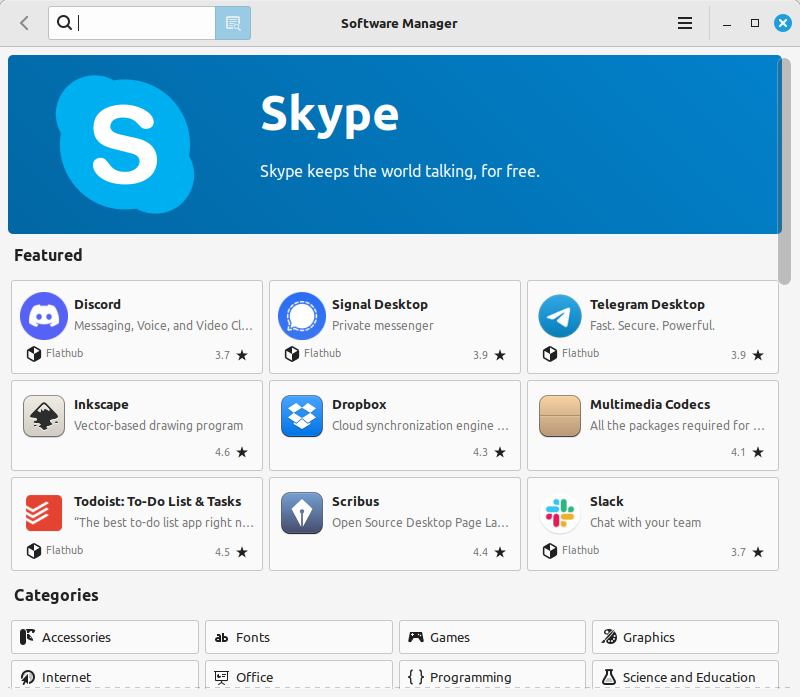Click the Scribus pen nib icon

point(302,513)
